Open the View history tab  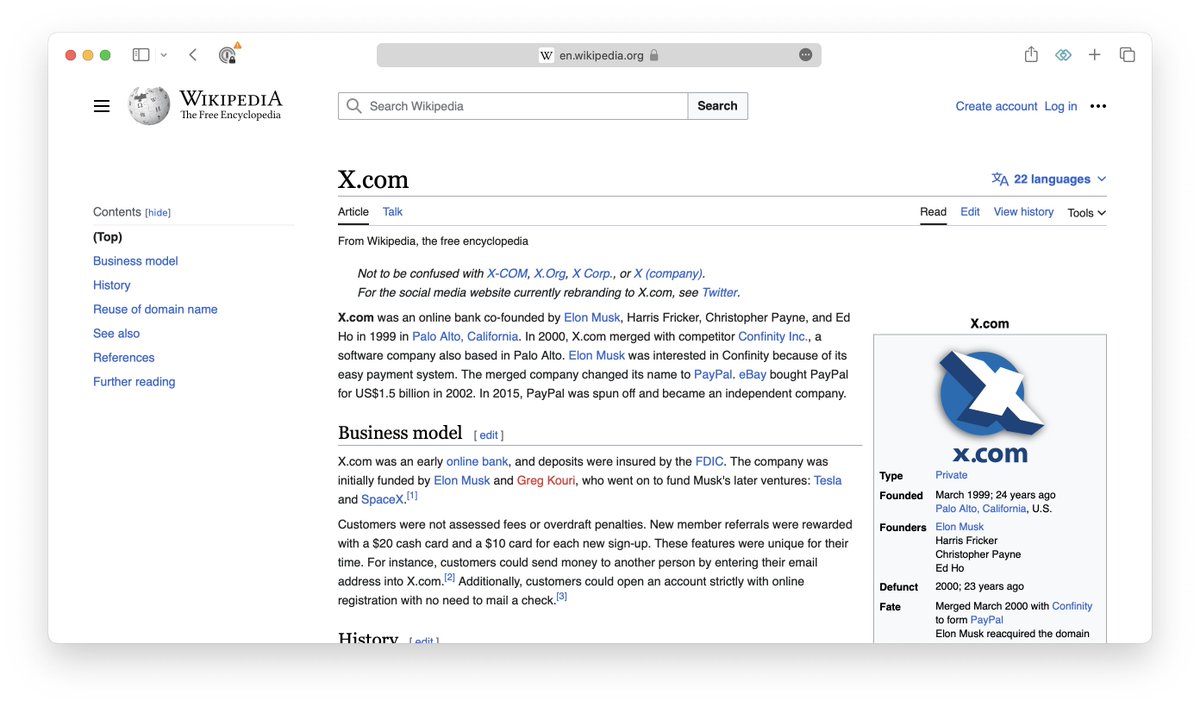point(1024,212)
